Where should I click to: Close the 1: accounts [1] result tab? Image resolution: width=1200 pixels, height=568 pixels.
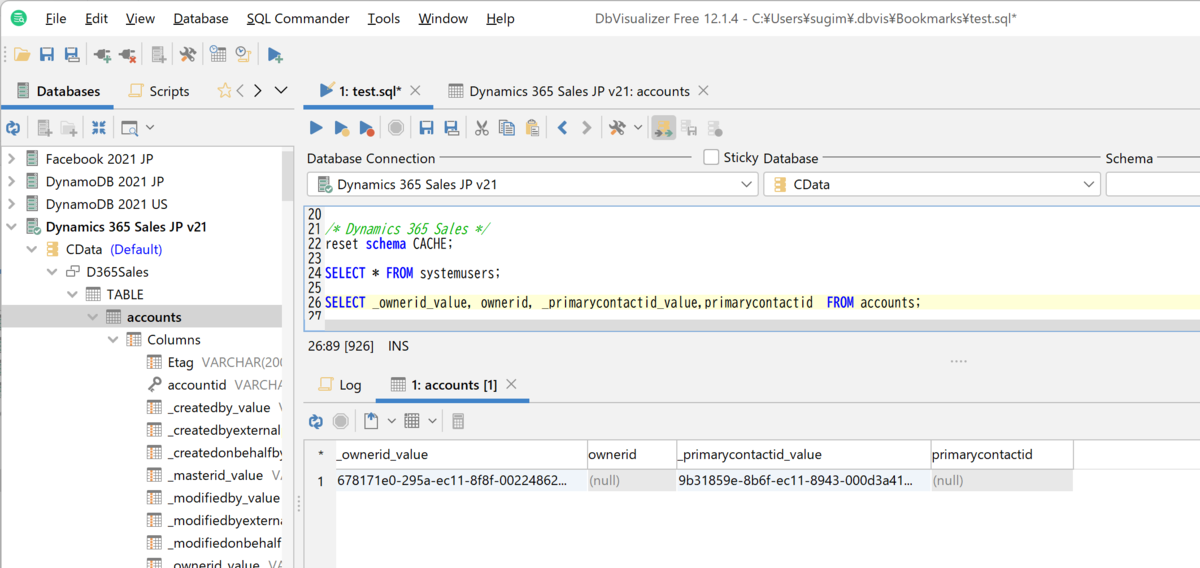tap(511, 385)
